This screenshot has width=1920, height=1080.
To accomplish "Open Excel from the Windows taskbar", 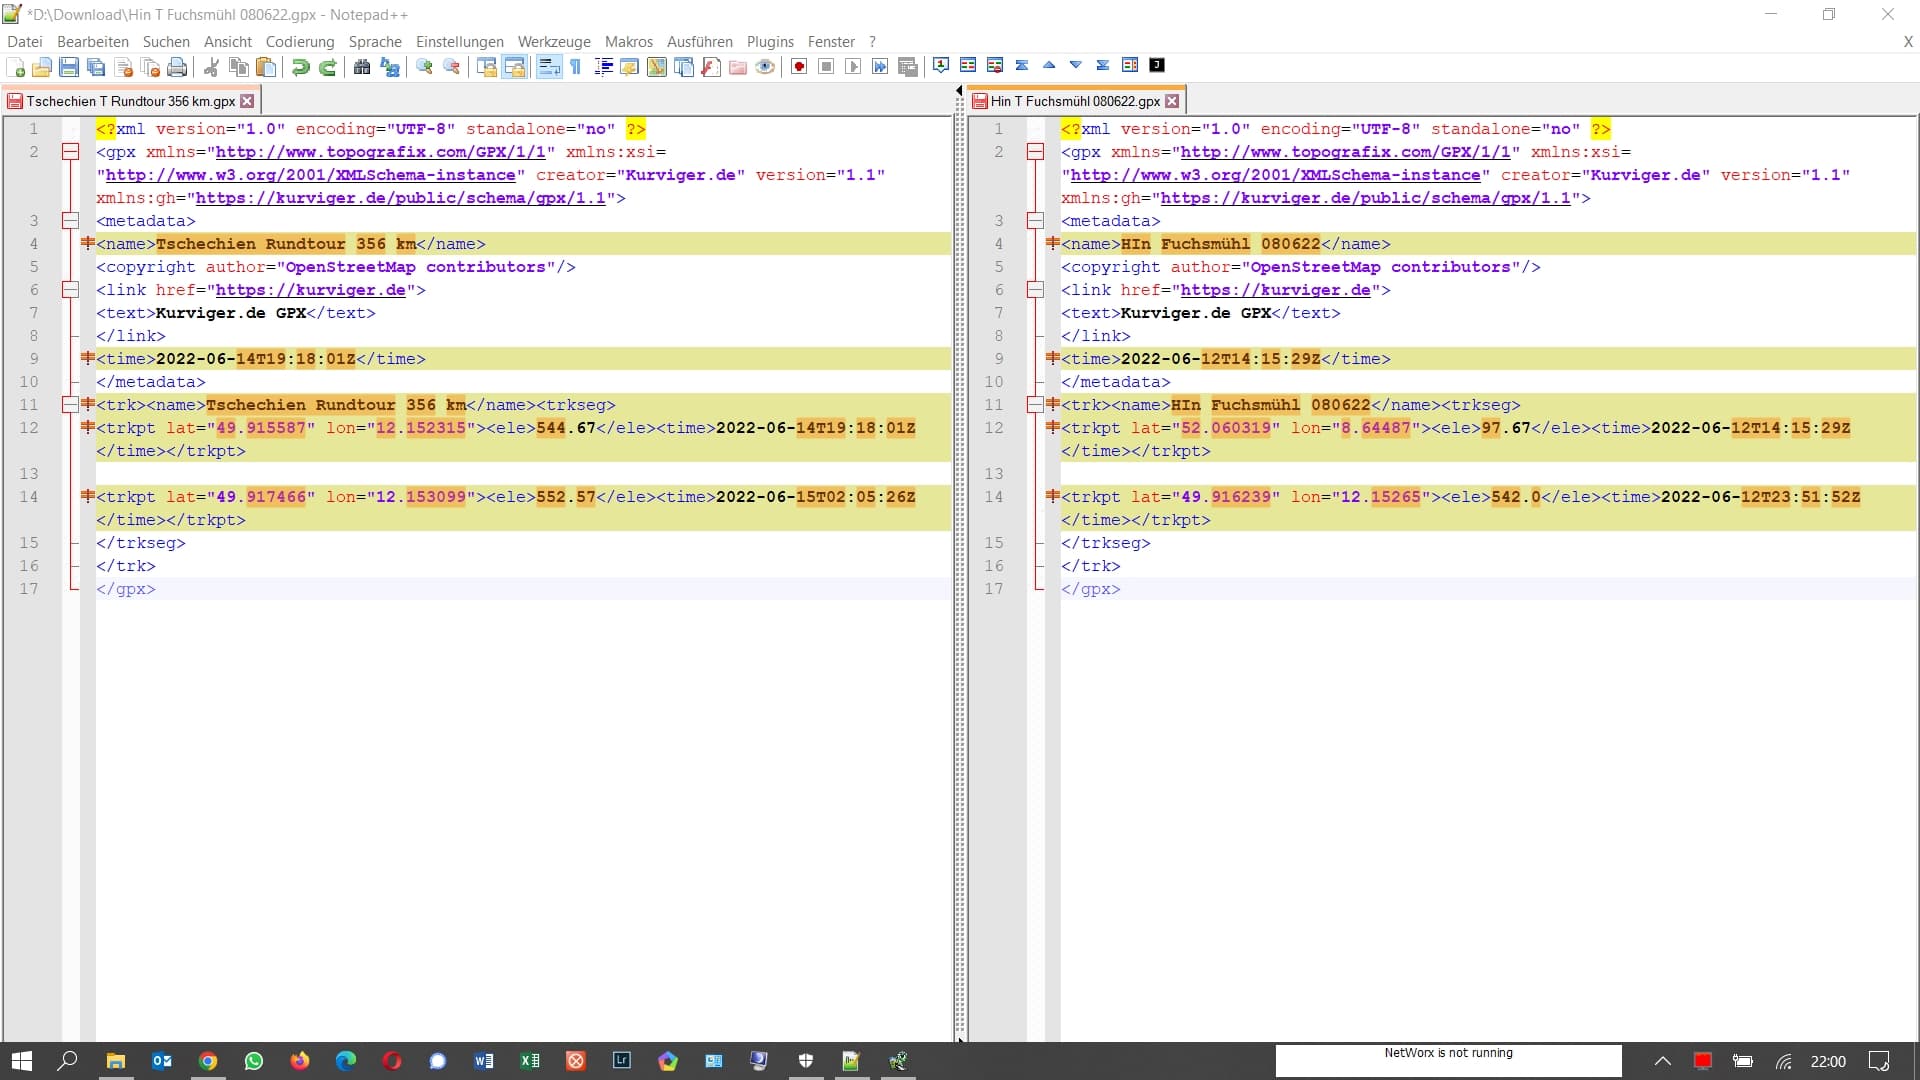I will pos(530,1061).
